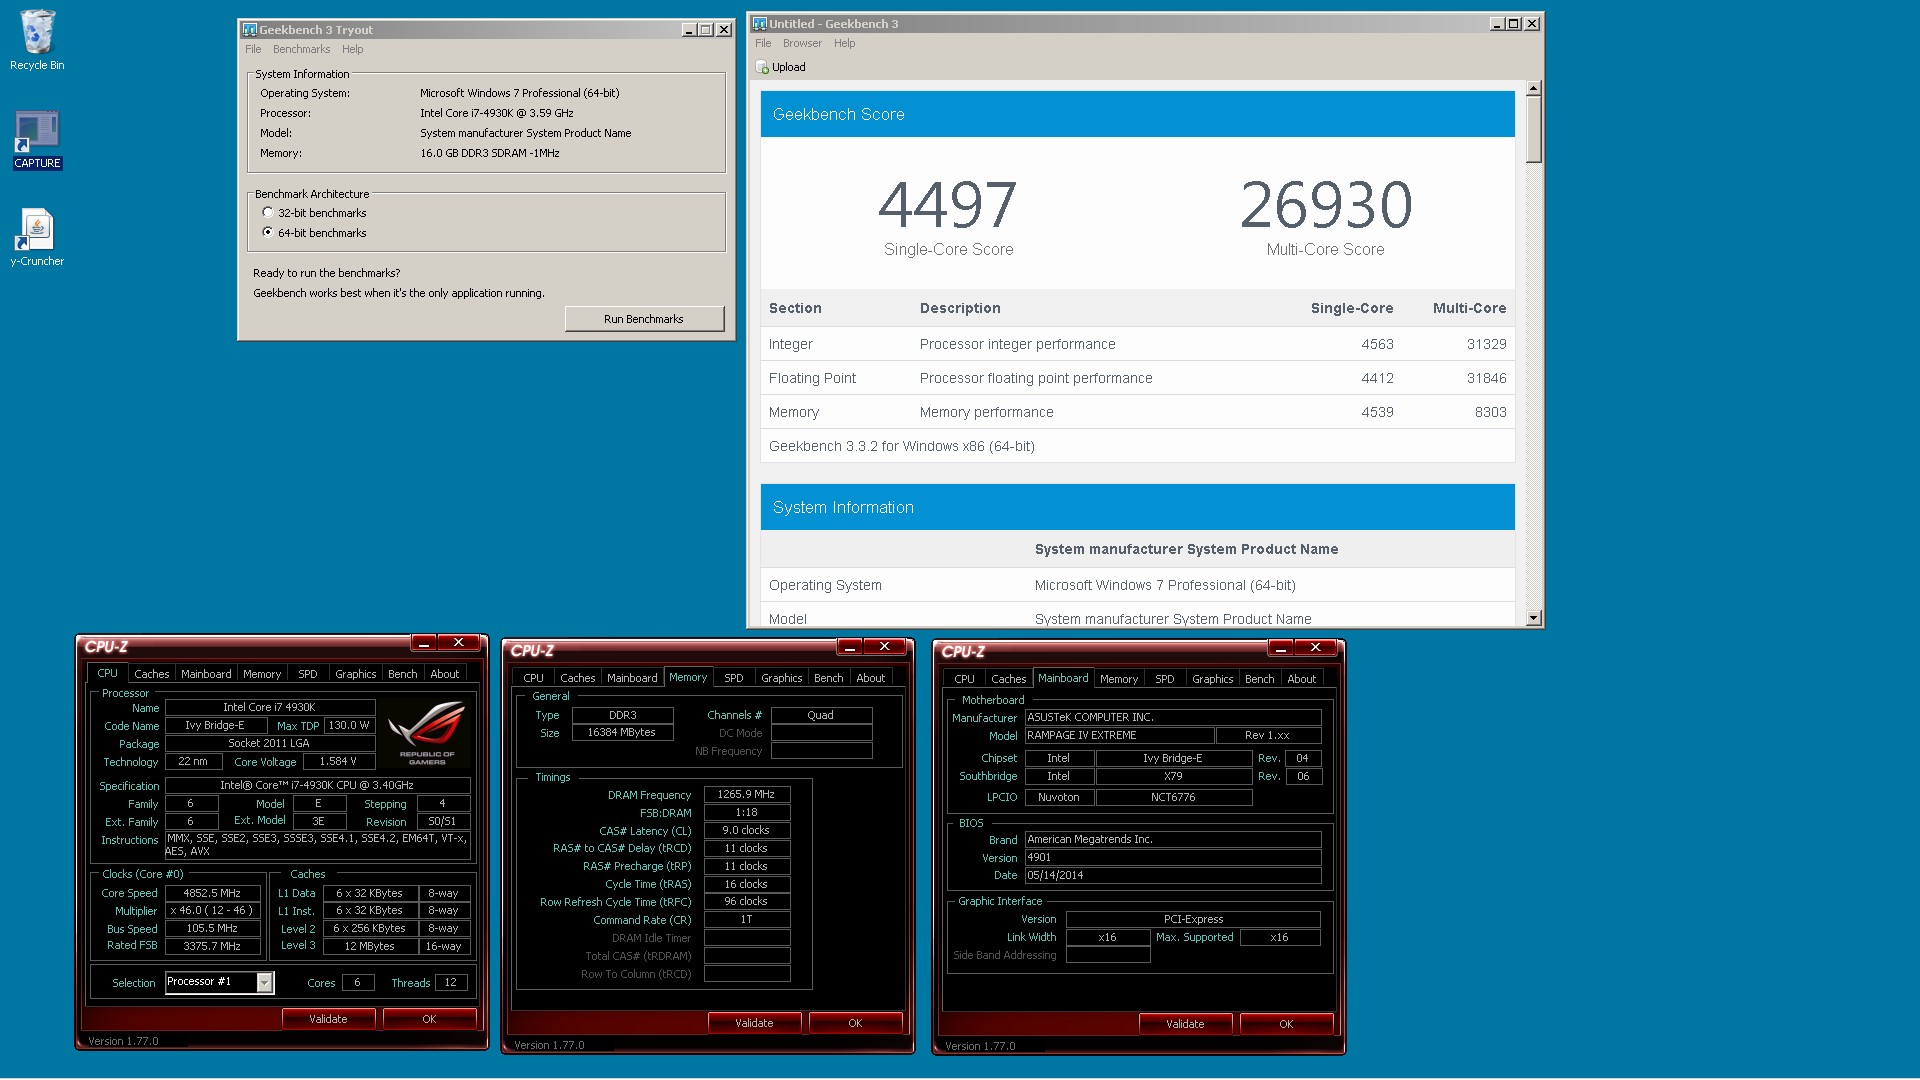Click the Memory performance row in results
Viewport: 1920px width, 1080px height.
tap(1137, 412)
